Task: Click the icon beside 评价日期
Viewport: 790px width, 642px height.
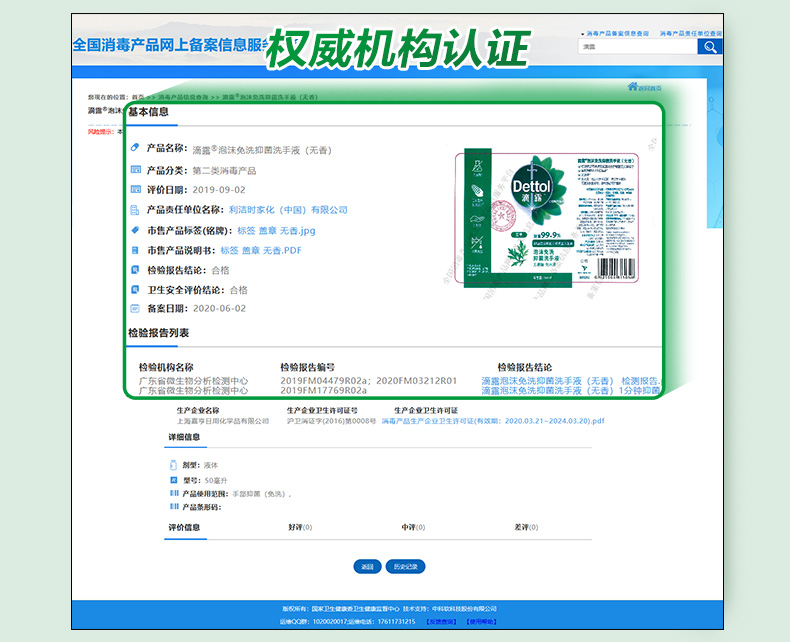Action: [x=136, y=189]
